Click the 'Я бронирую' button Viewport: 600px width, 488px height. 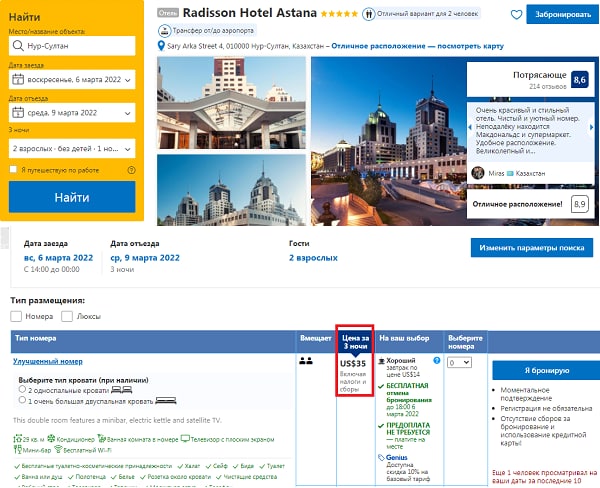[546, 370]
